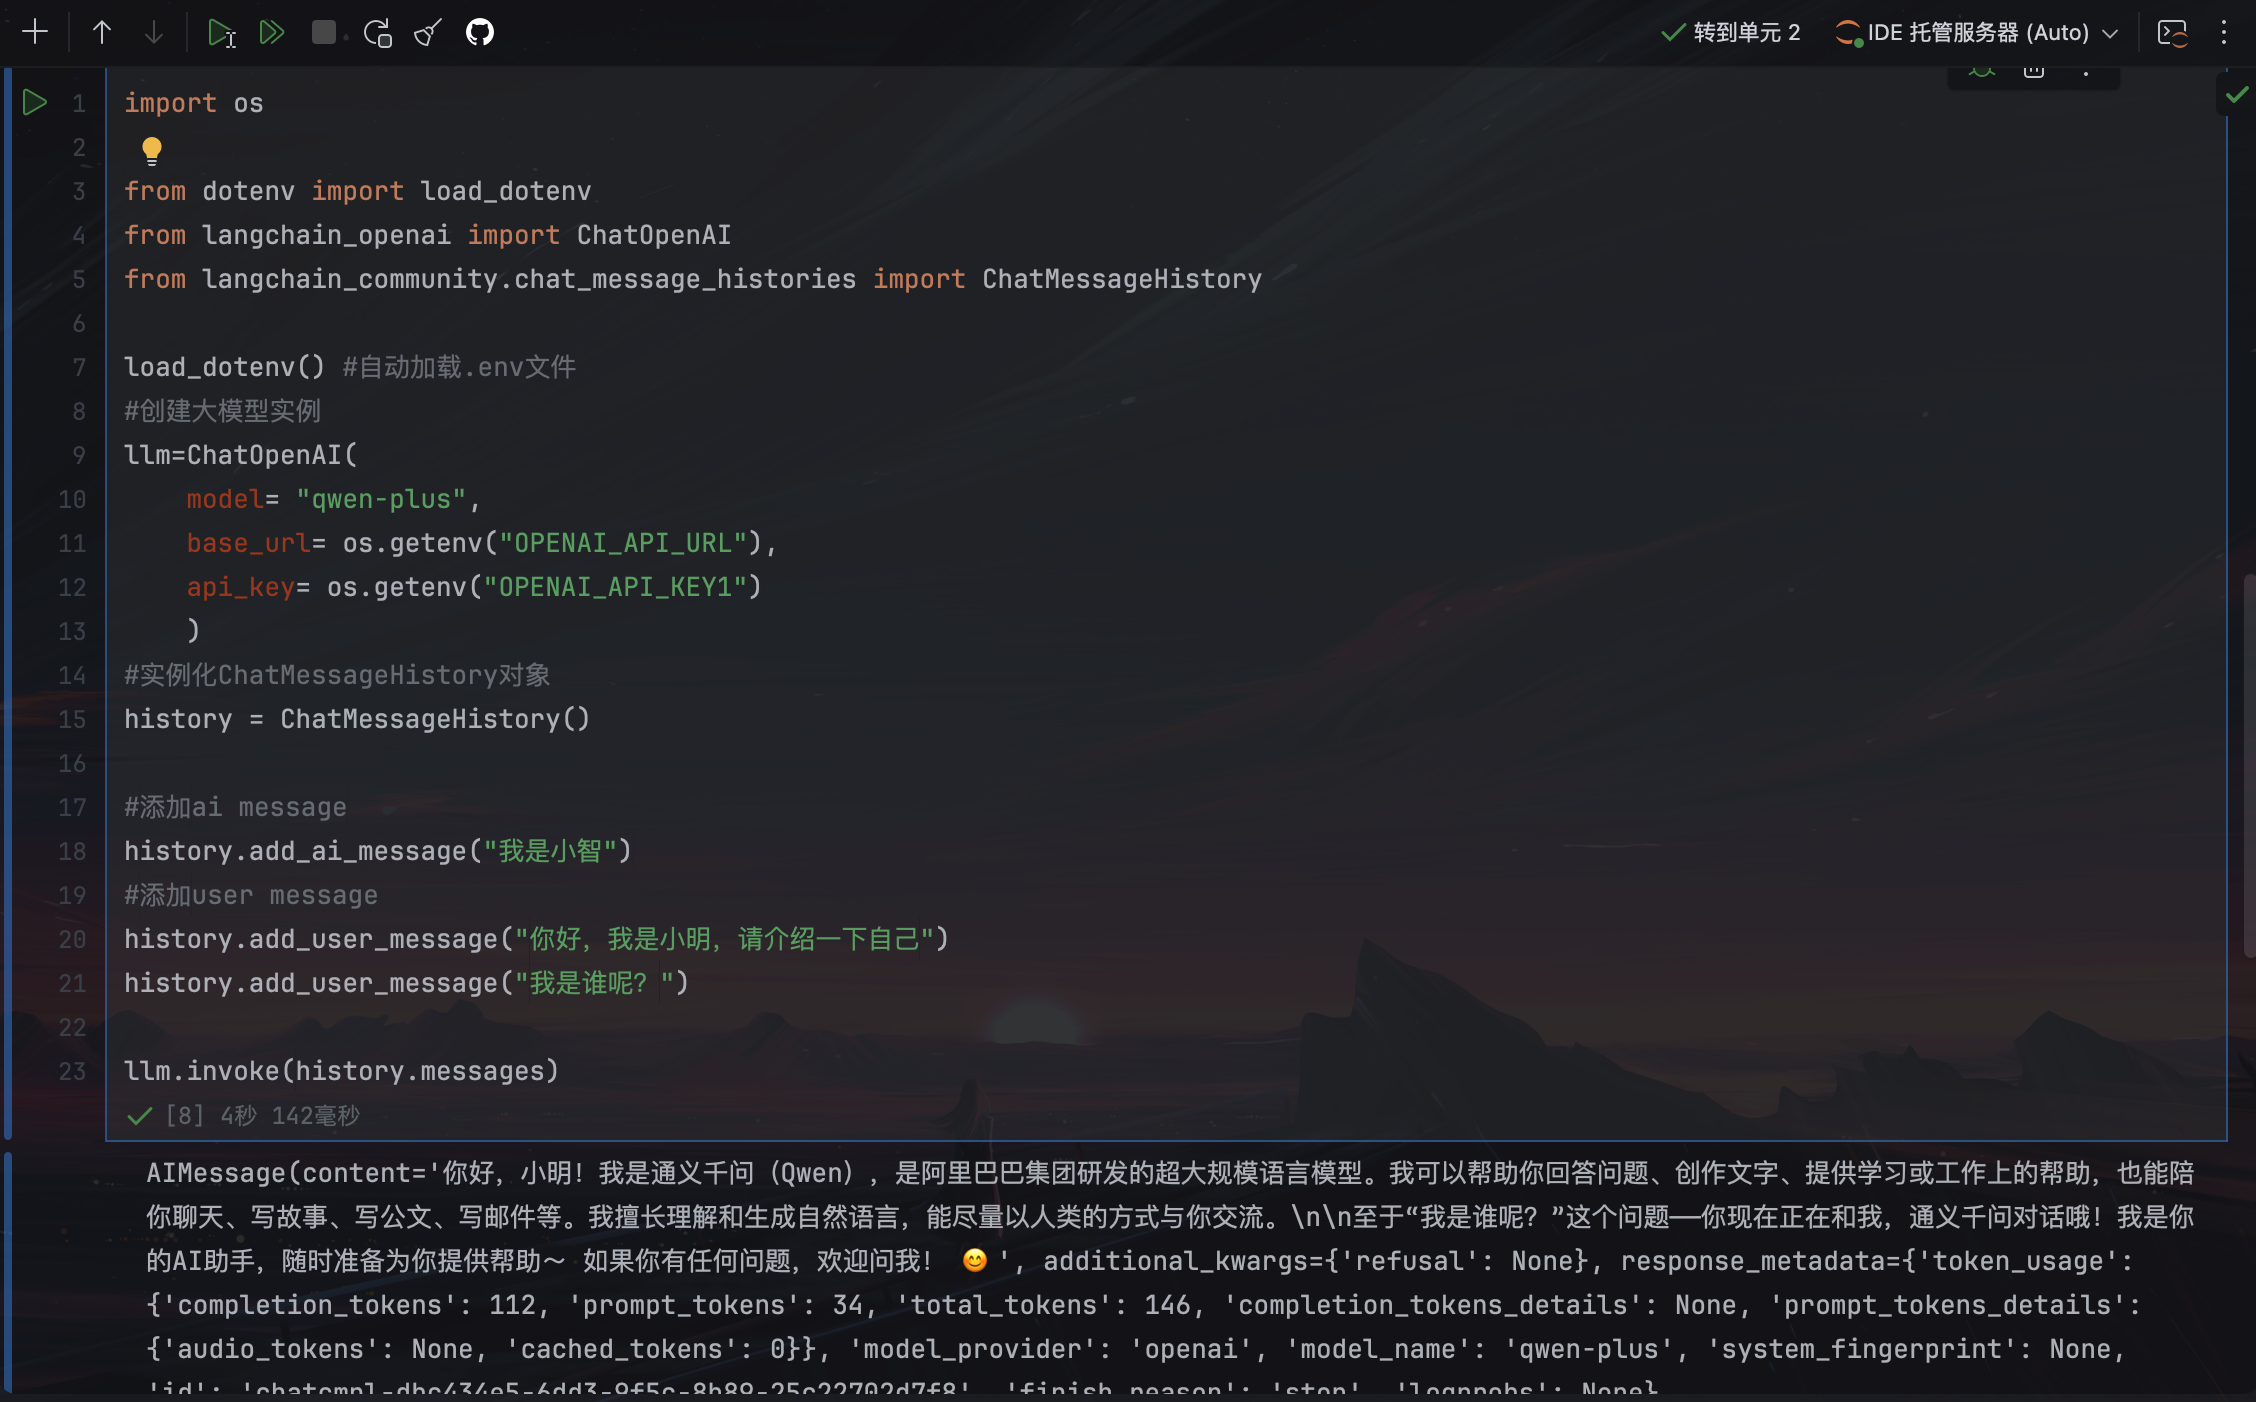Click the yellow lightbulb quick-fix icon
Image resolution: width=2256 pixels, height=1402 pixels.
pos(151,150)
